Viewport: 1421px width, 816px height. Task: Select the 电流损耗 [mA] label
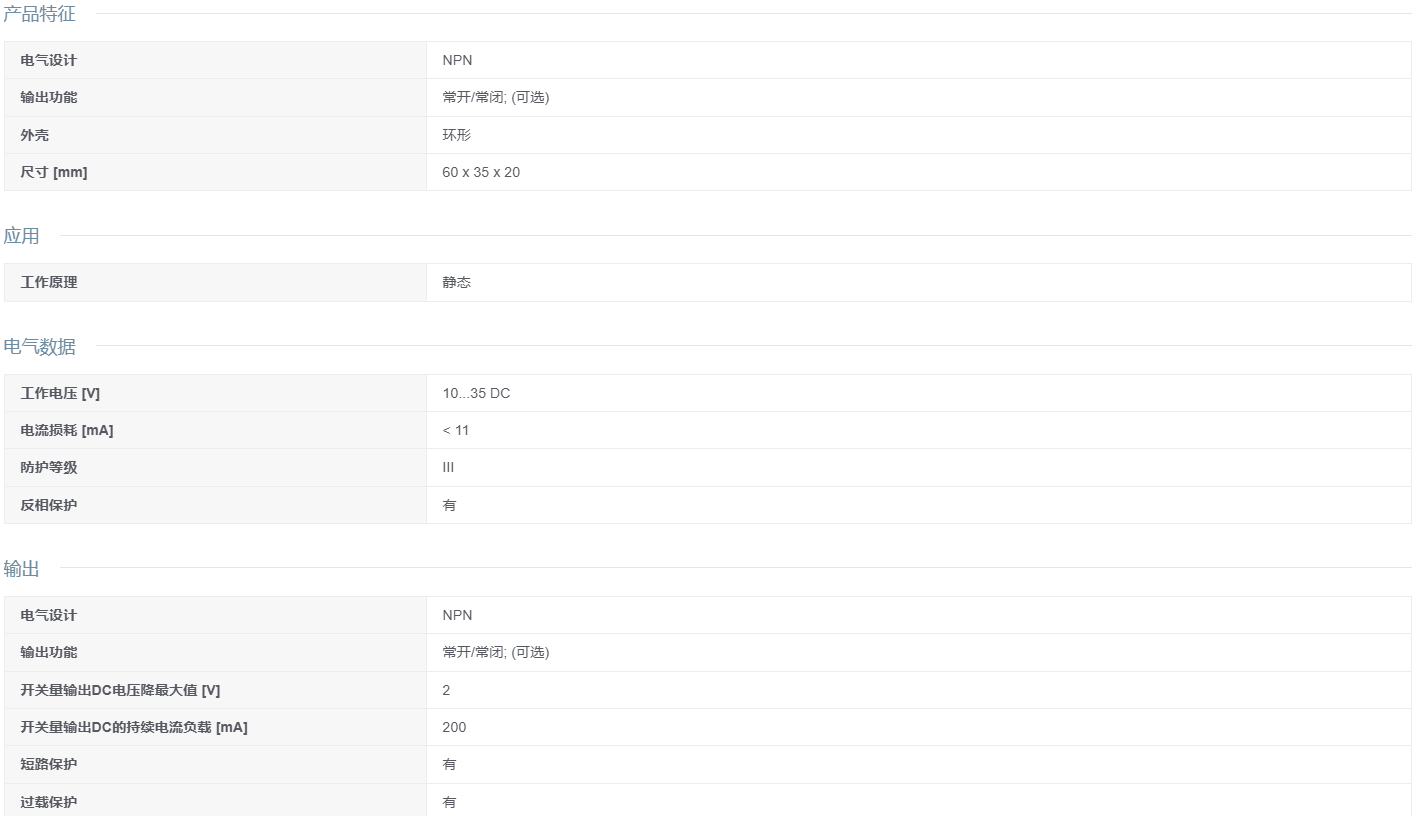(x=66, y=430)
